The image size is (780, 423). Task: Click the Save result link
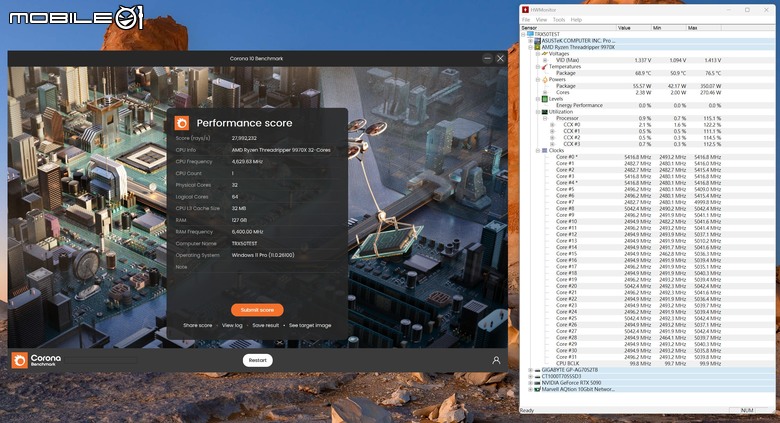pos(266,325)
